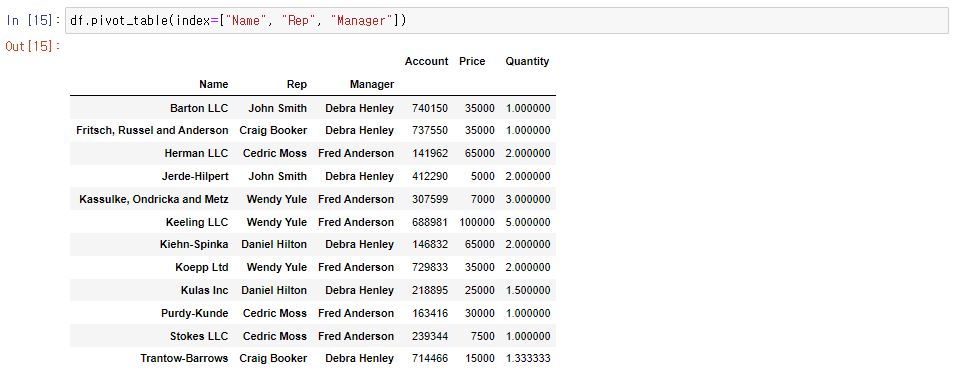Viewport: 956px width, 375px height.
Task: Click the Price column header
Action: pyautogui.click(x=472, y=62)
